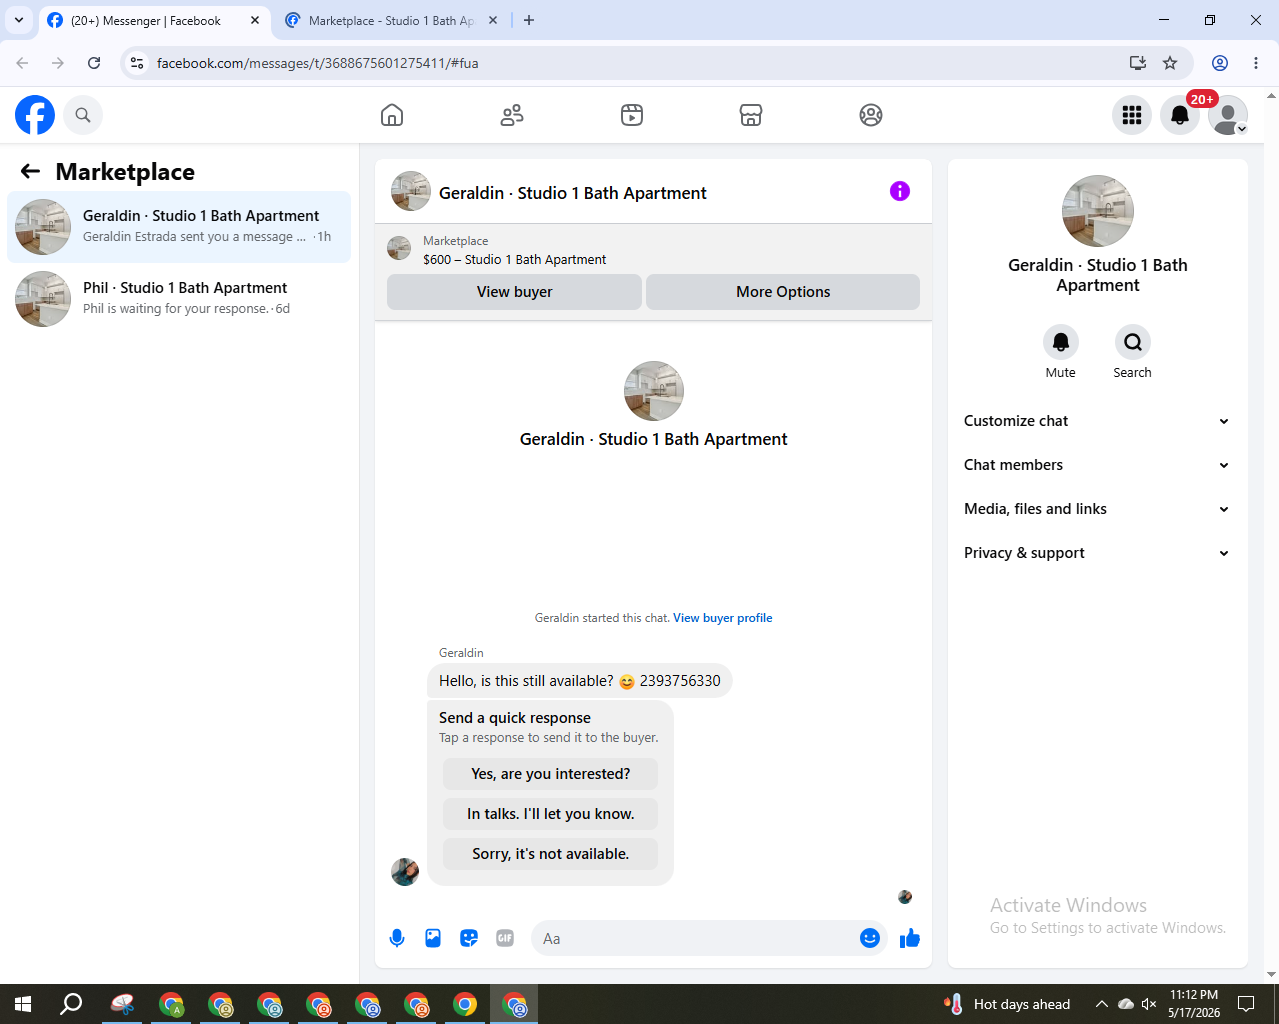Expand Media, files and links section
Image resolution: width=1279 pixels, height=1024 pixels.
point(1098,509)
